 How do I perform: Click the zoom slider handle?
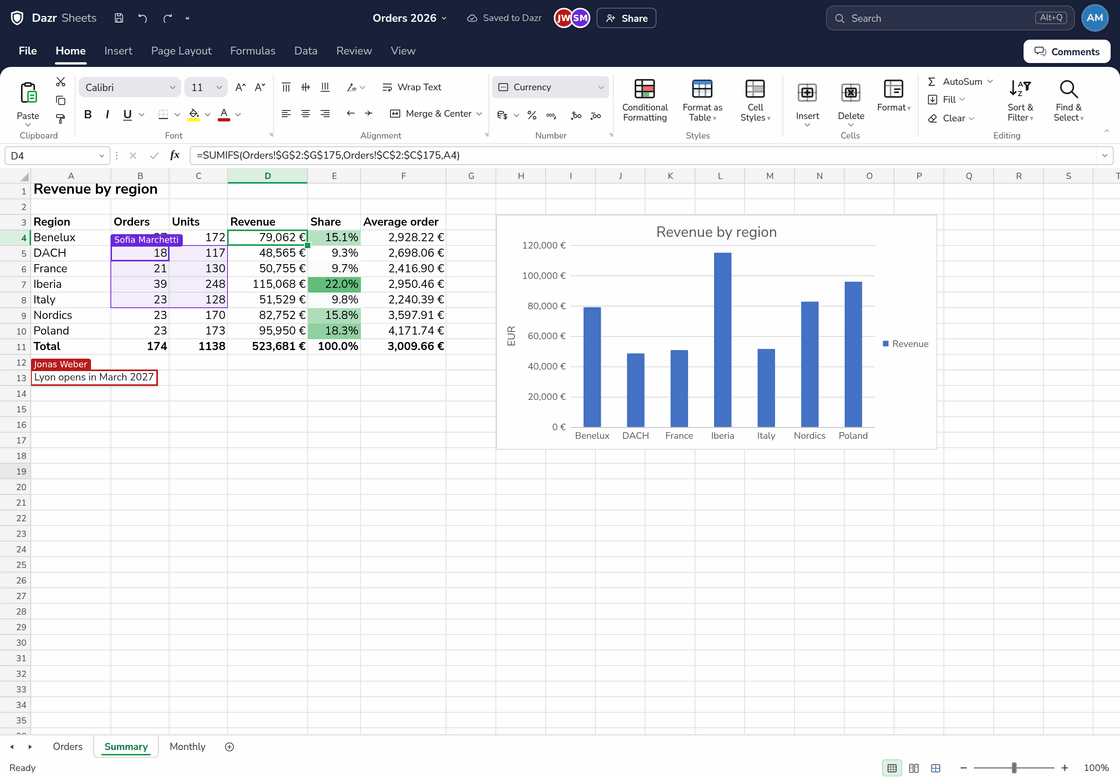click(1014, 768)
